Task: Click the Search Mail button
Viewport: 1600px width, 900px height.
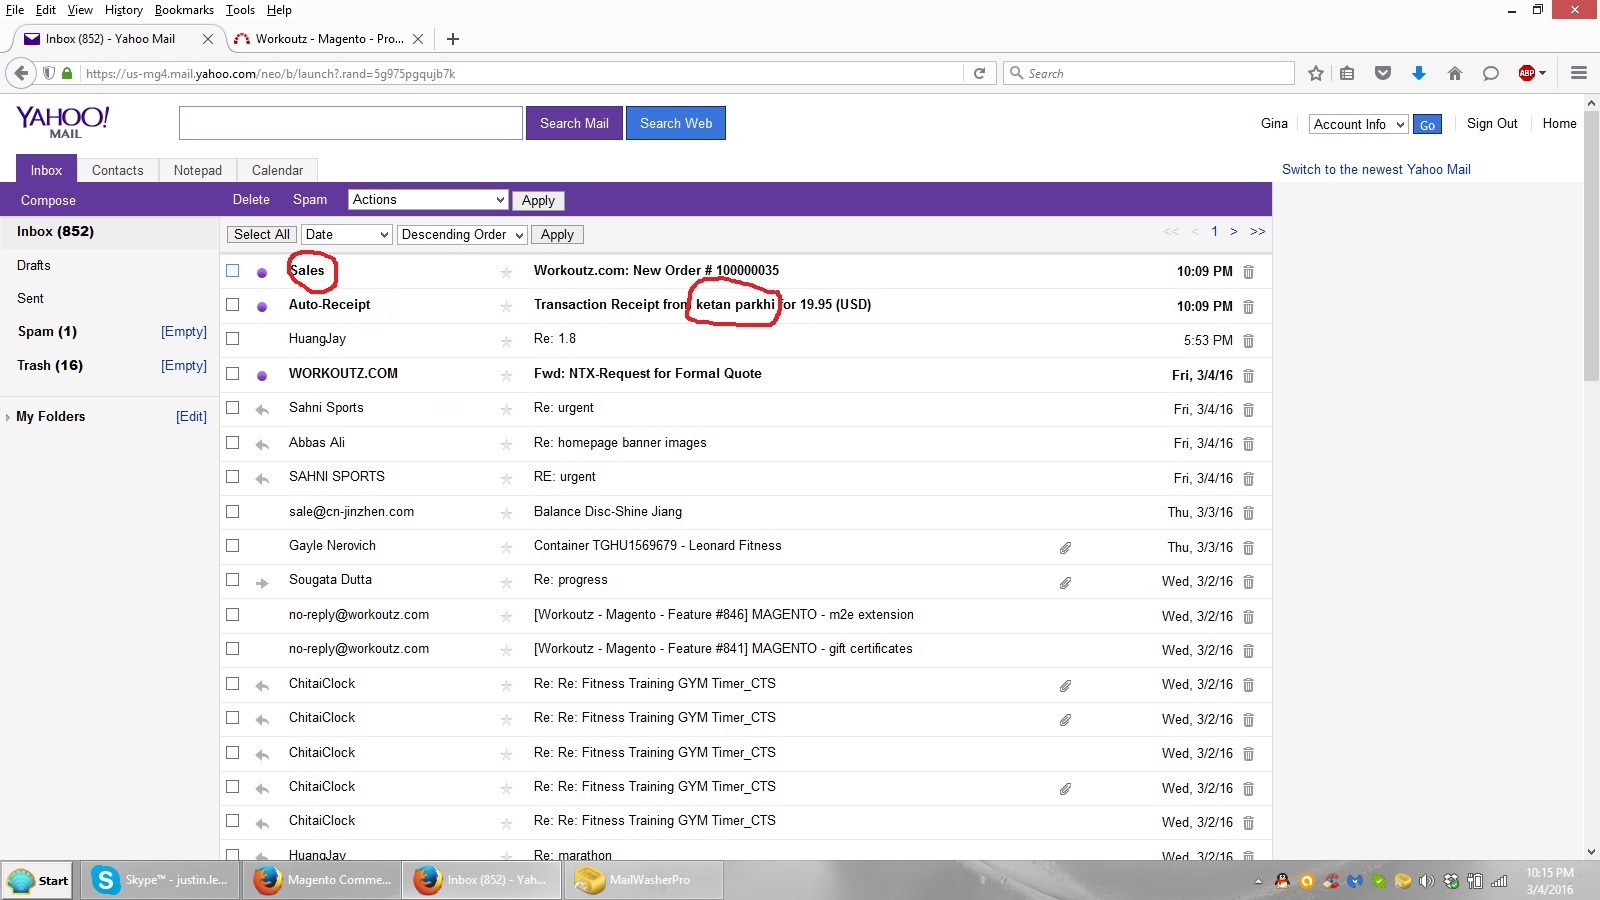Action: pos(574,123)
